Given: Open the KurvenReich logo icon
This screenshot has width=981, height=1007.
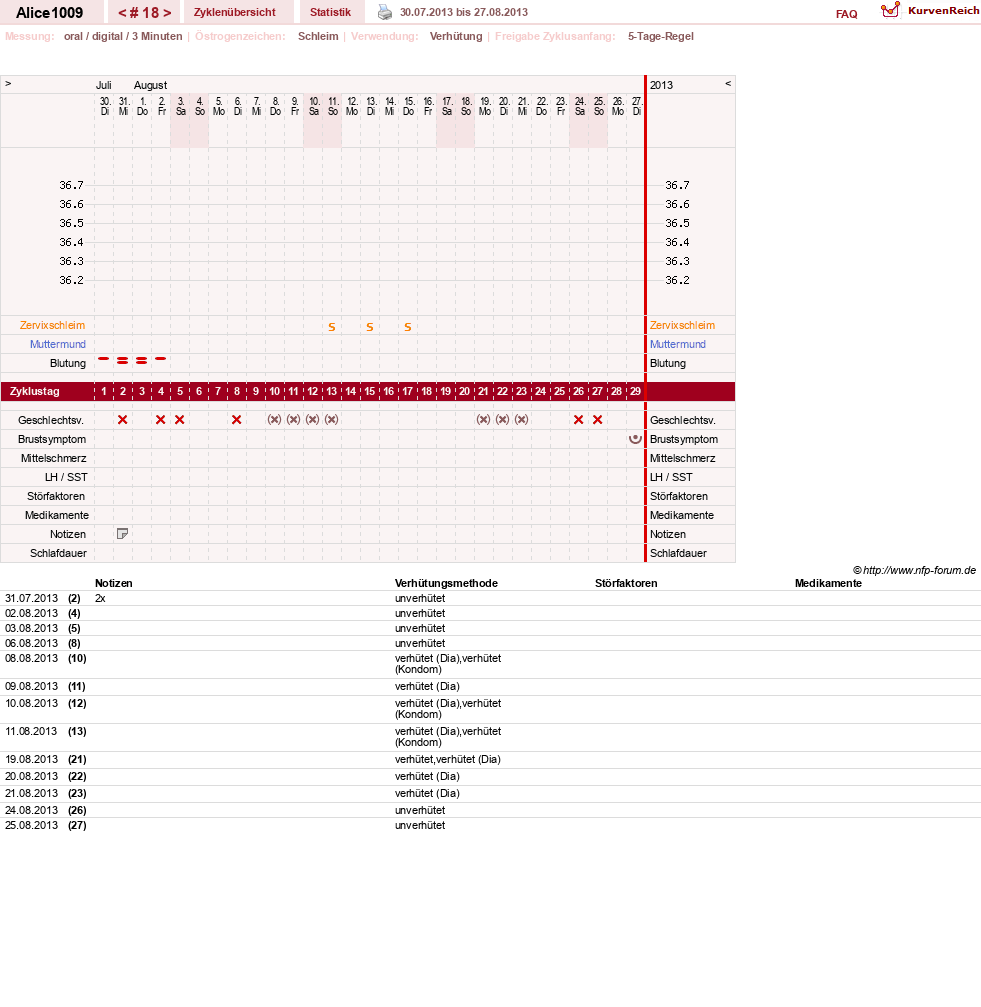Looking at the screenshot, I should (x=890, y=10).
